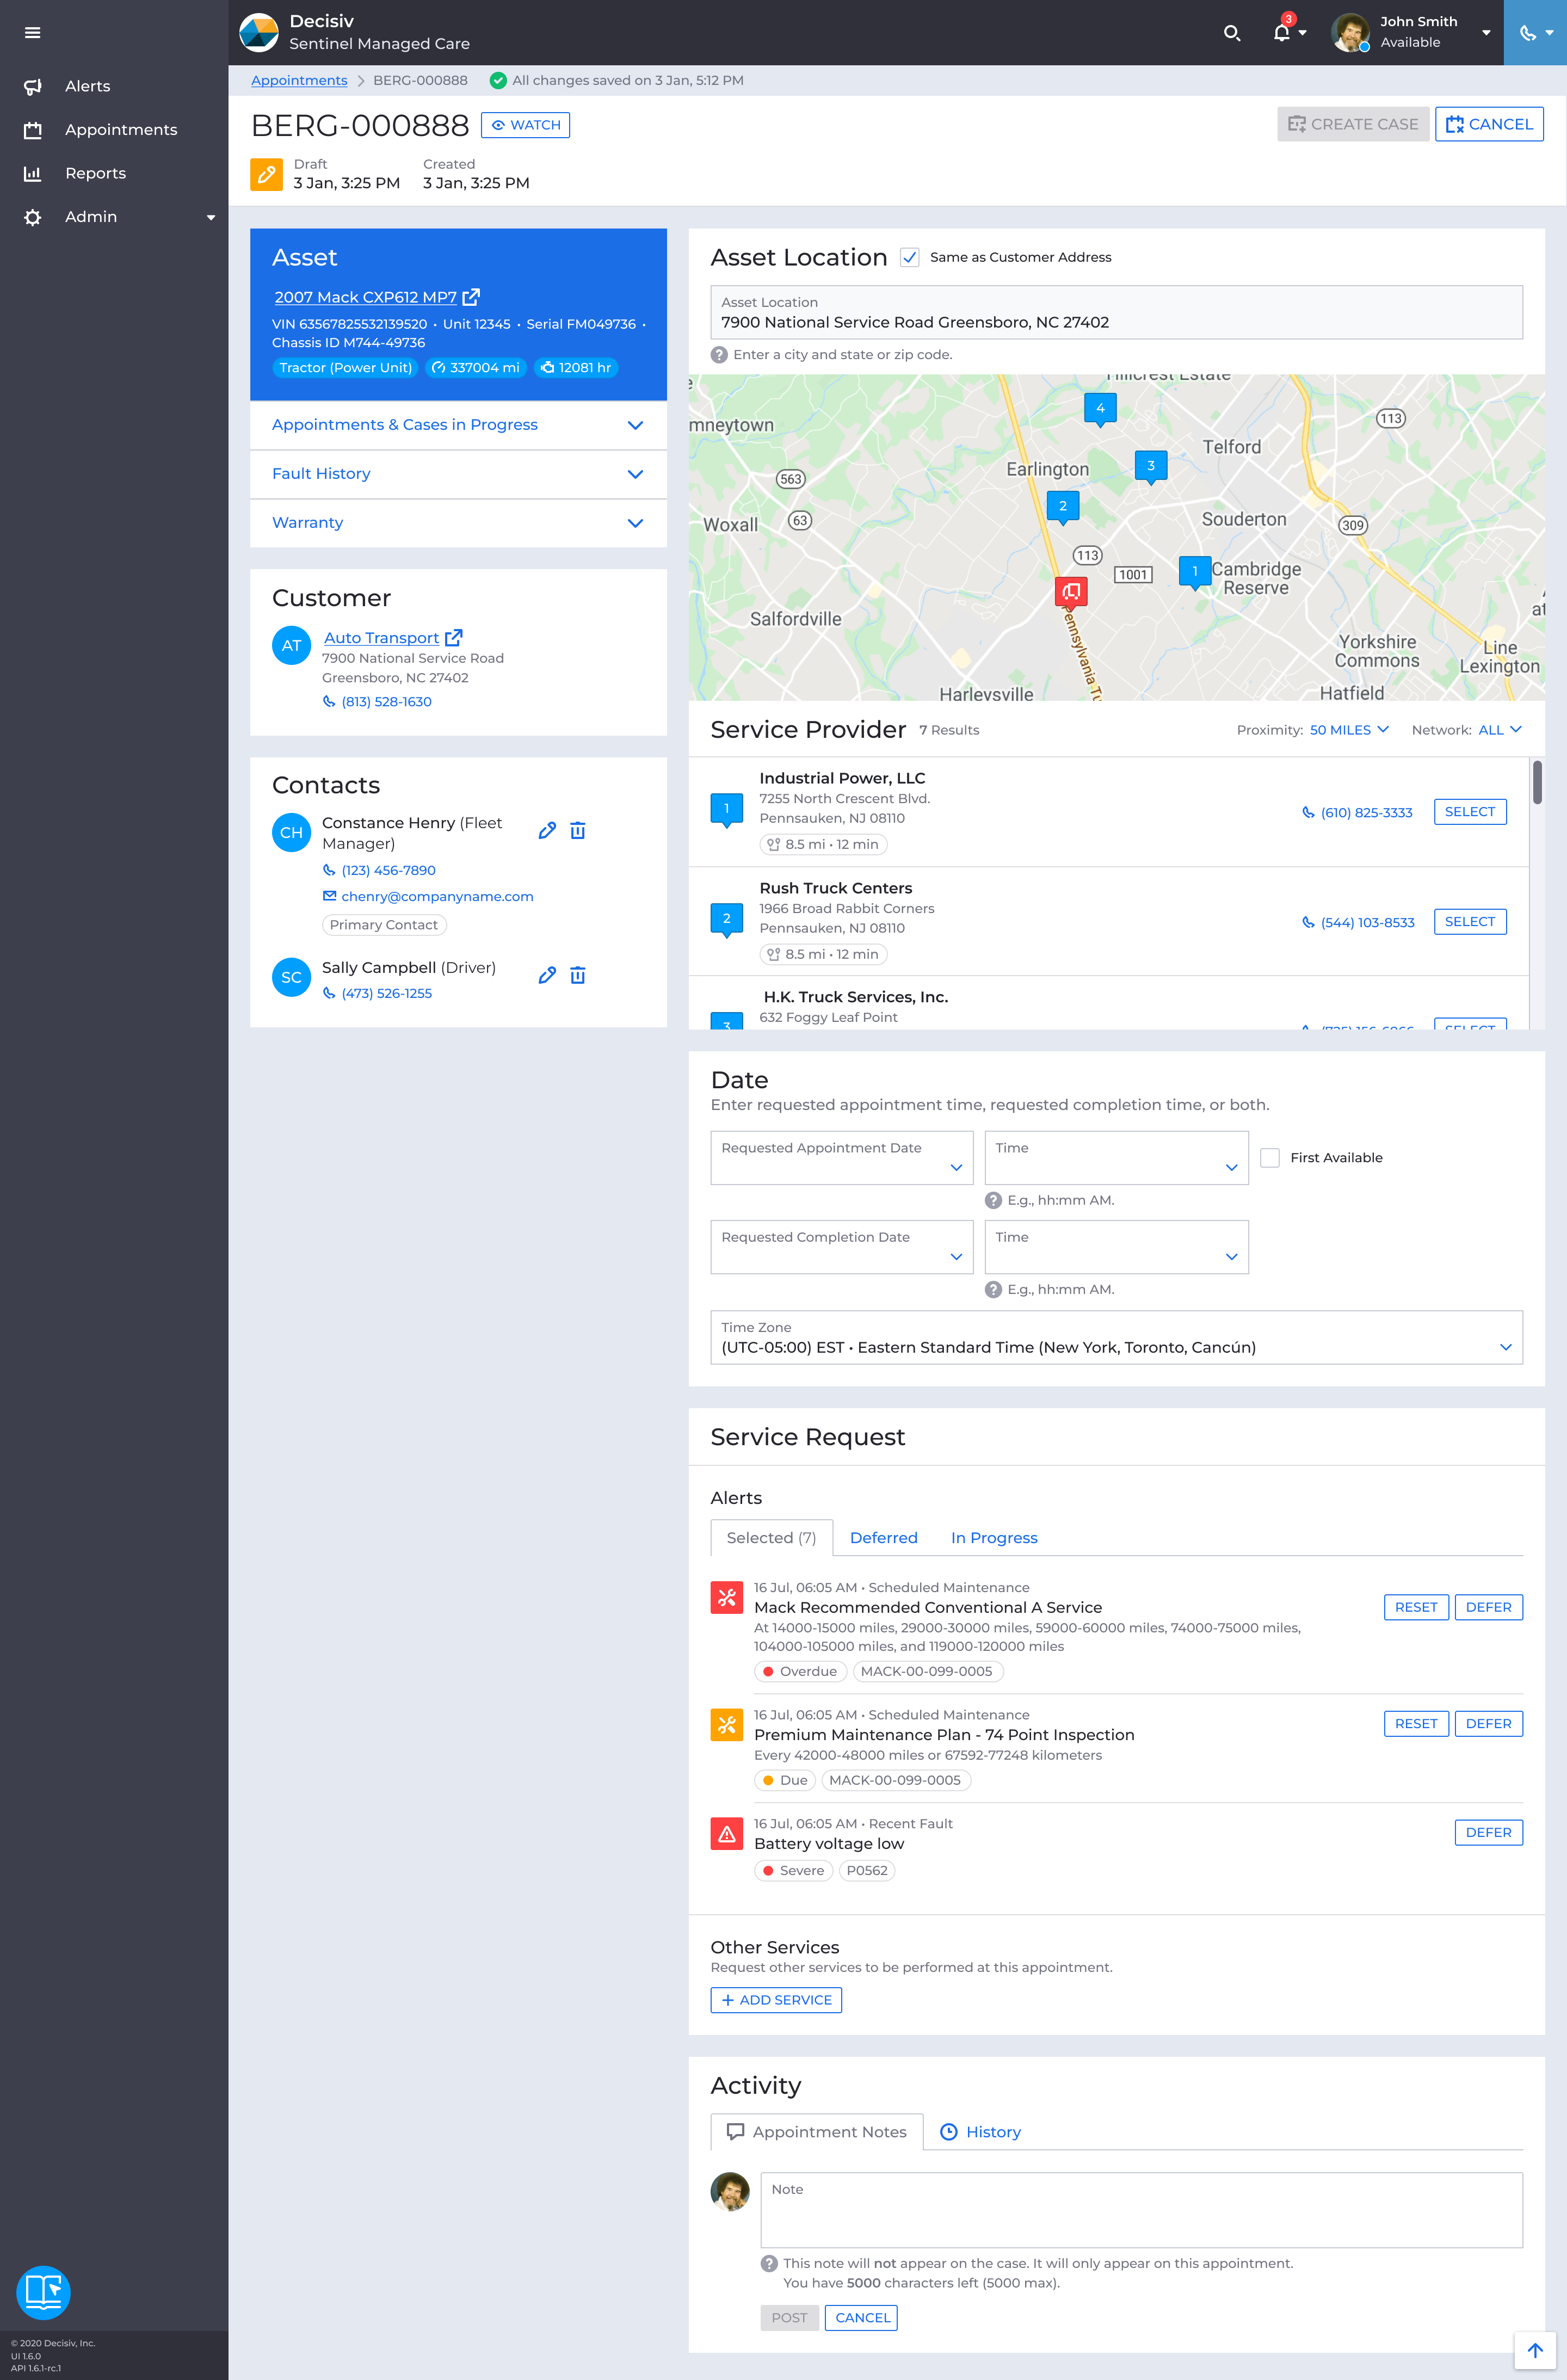Image resolution: width=1567 pixels, height=2380 pixels.
Task: Toggle the Same as Customer Address checkbox
Action: point(910,258)
